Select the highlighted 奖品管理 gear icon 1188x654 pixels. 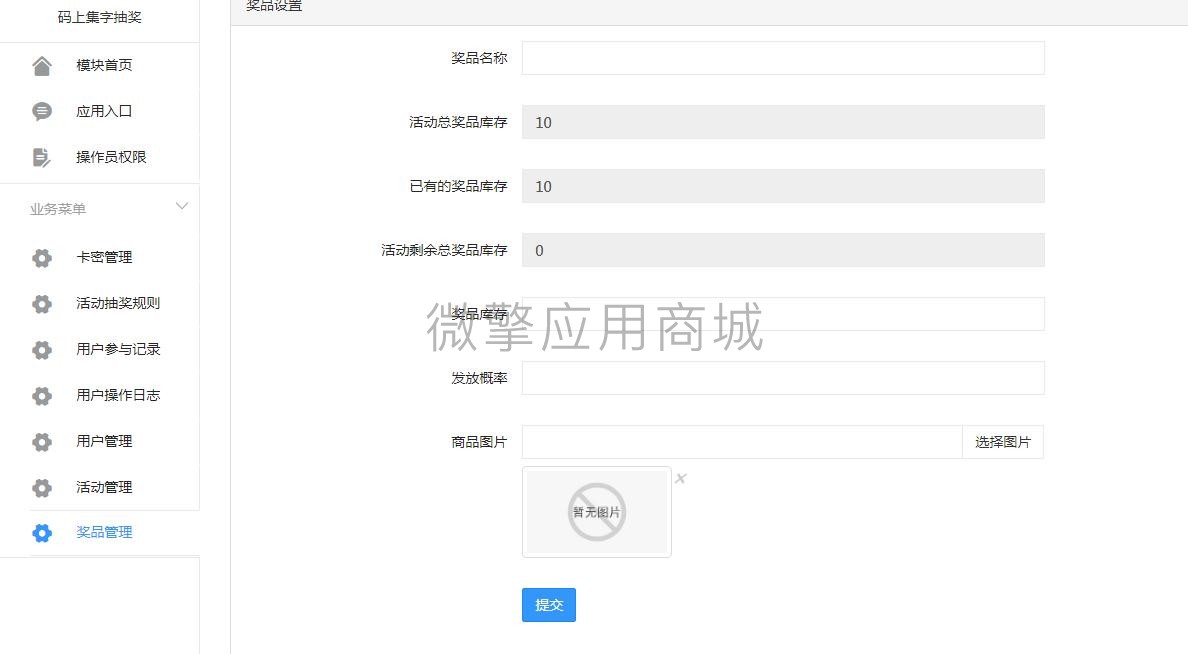[x=41, y=533]
